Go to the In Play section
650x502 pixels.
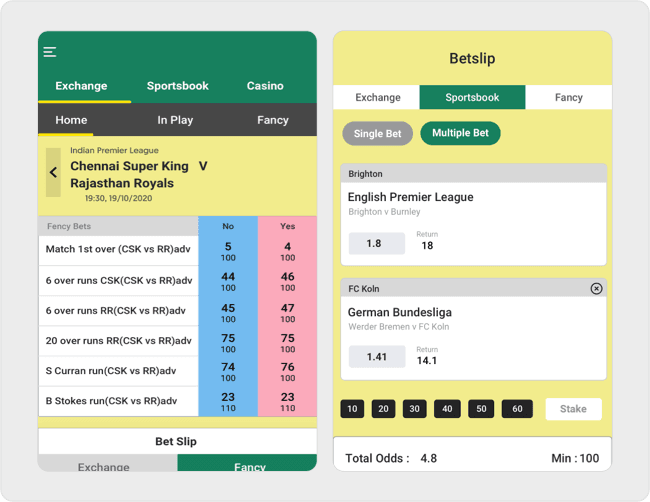pos(175,120)
